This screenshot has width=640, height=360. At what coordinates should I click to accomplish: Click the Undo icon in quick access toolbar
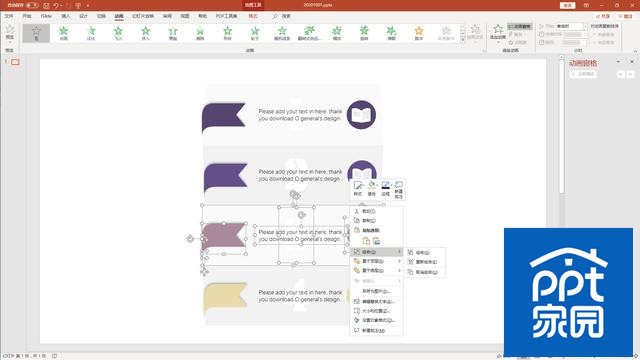tap(56, 5)
